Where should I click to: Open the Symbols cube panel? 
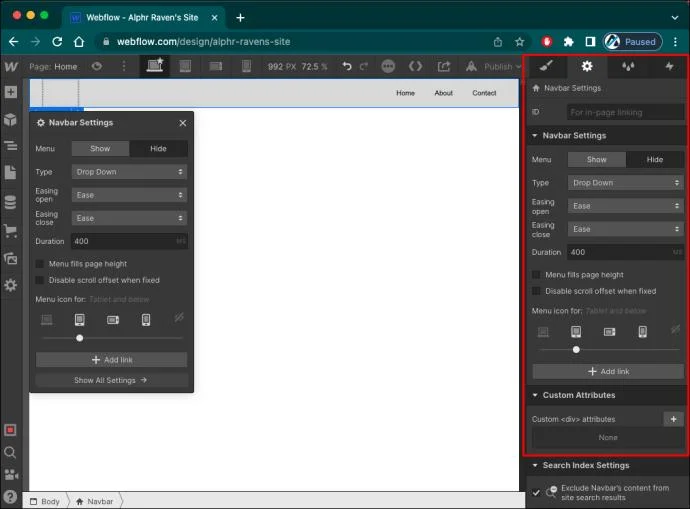(11, 119)
